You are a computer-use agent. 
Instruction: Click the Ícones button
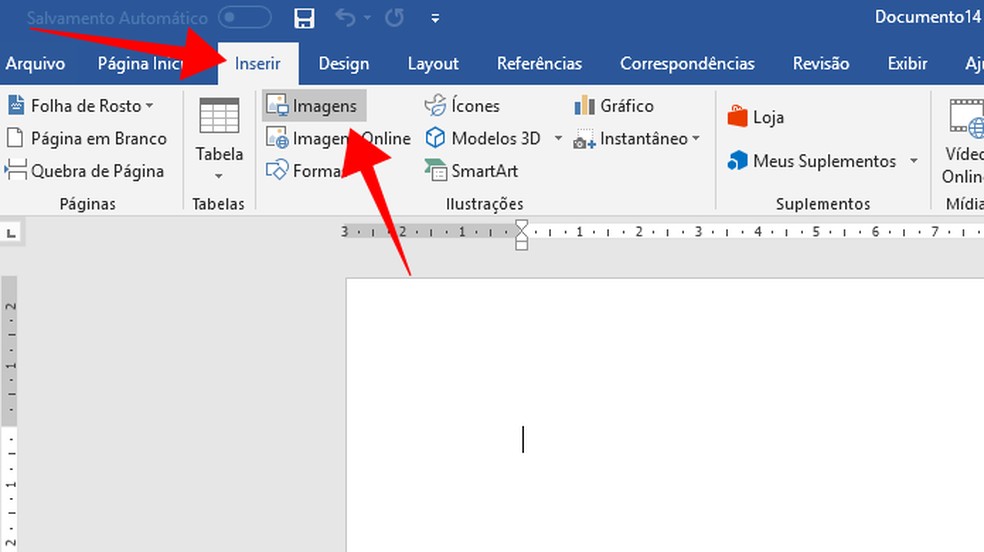(x=463, y=105)
